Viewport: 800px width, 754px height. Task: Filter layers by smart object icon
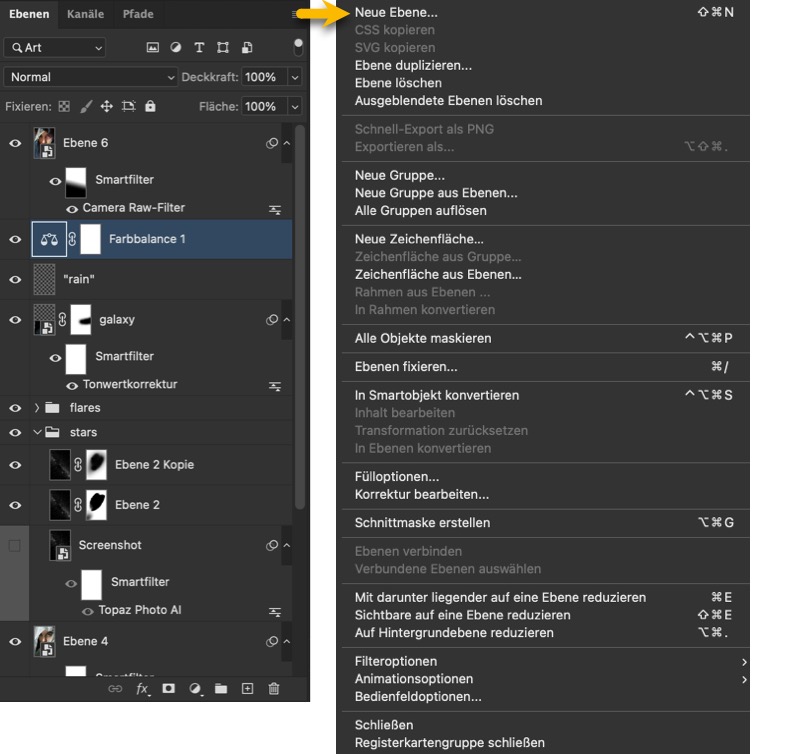(x=247, y=47)
